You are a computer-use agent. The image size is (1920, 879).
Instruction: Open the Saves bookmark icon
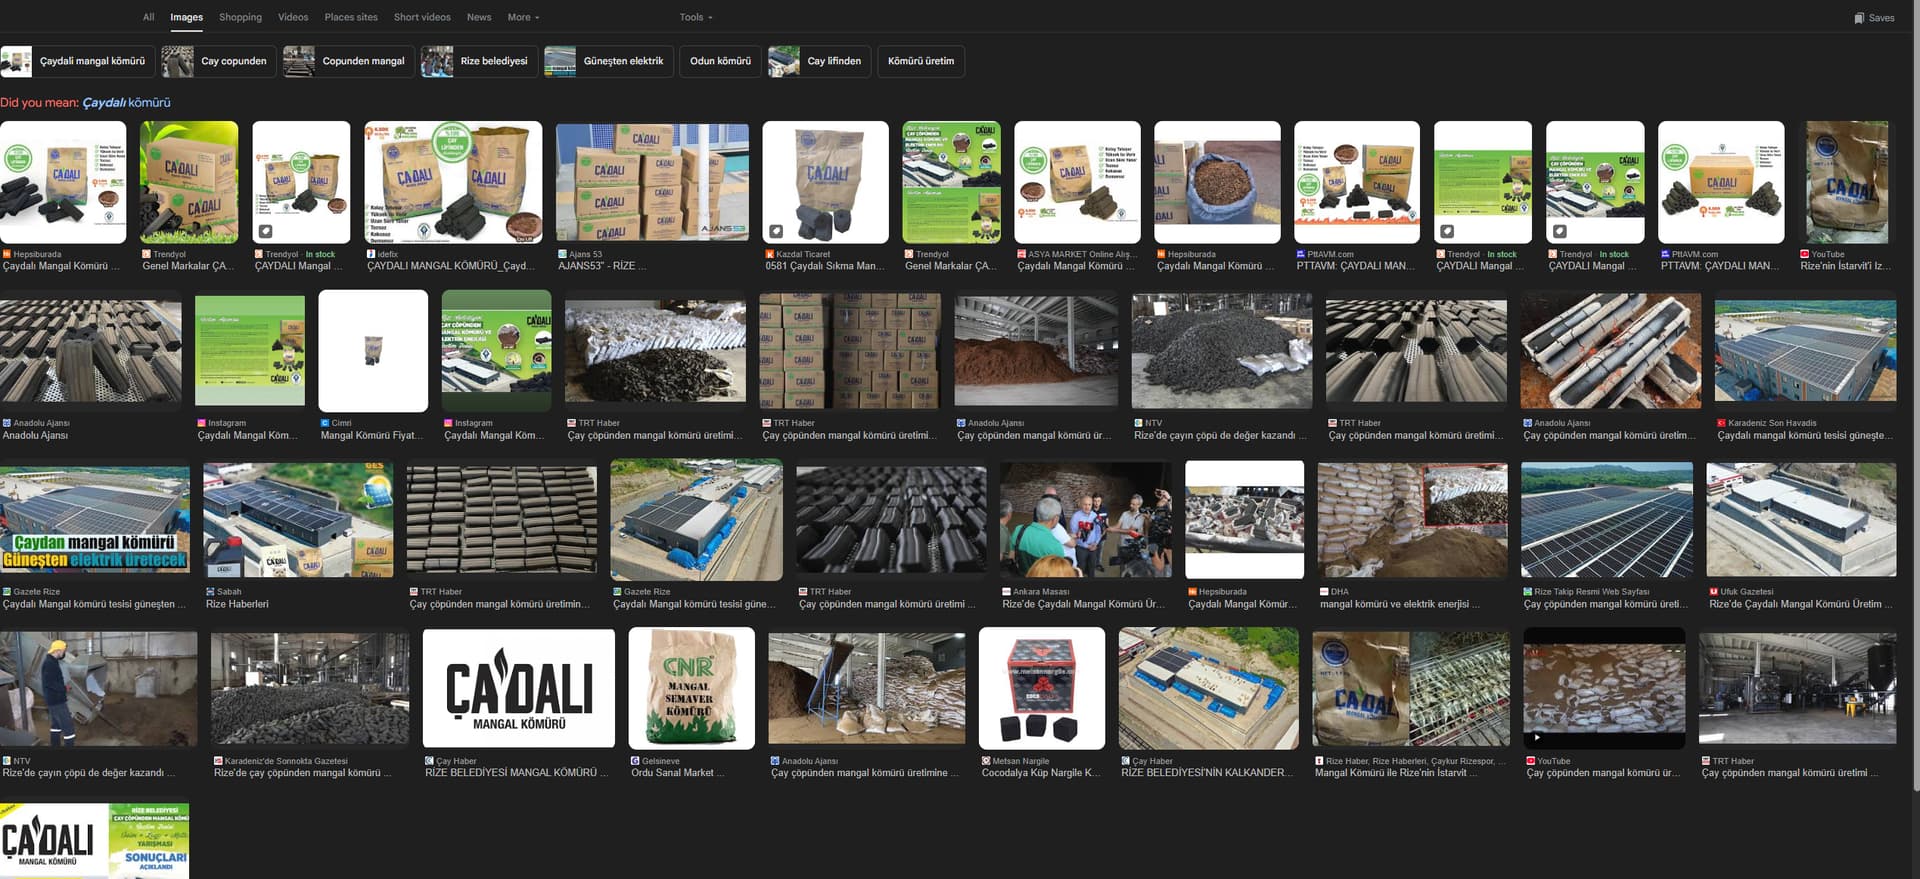click(x=1858, y=18)
